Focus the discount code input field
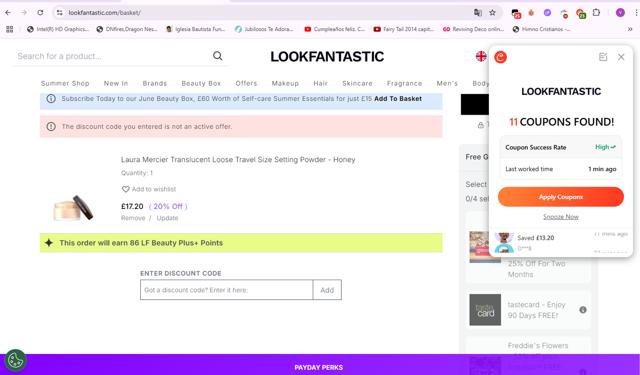Viewport: 640px width, 375px height. click(x=227, y=290)
